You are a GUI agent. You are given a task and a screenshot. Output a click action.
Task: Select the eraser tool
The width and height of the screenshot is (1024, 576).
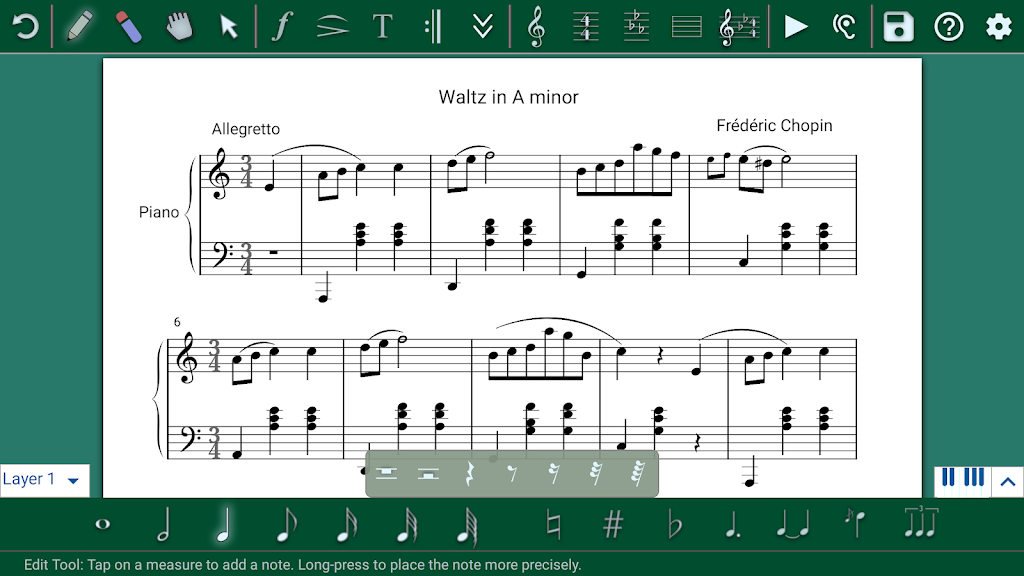129,27
